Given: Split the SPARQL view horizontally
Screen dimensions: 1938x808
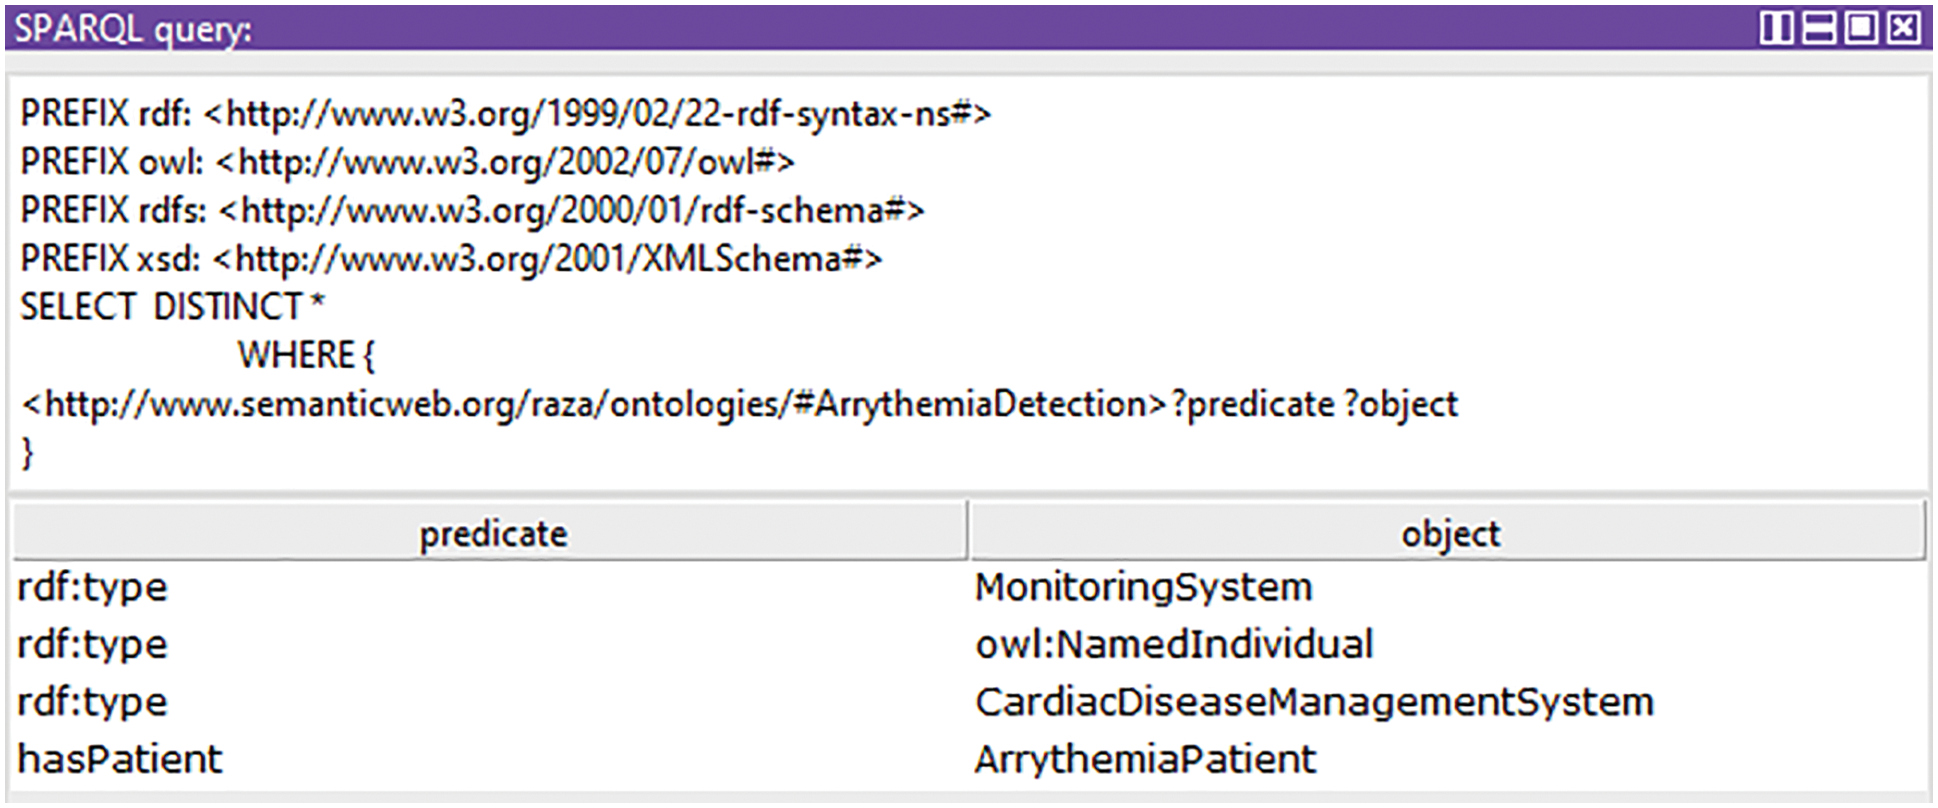Looking at the screenshot, I should click(1818, 28).
